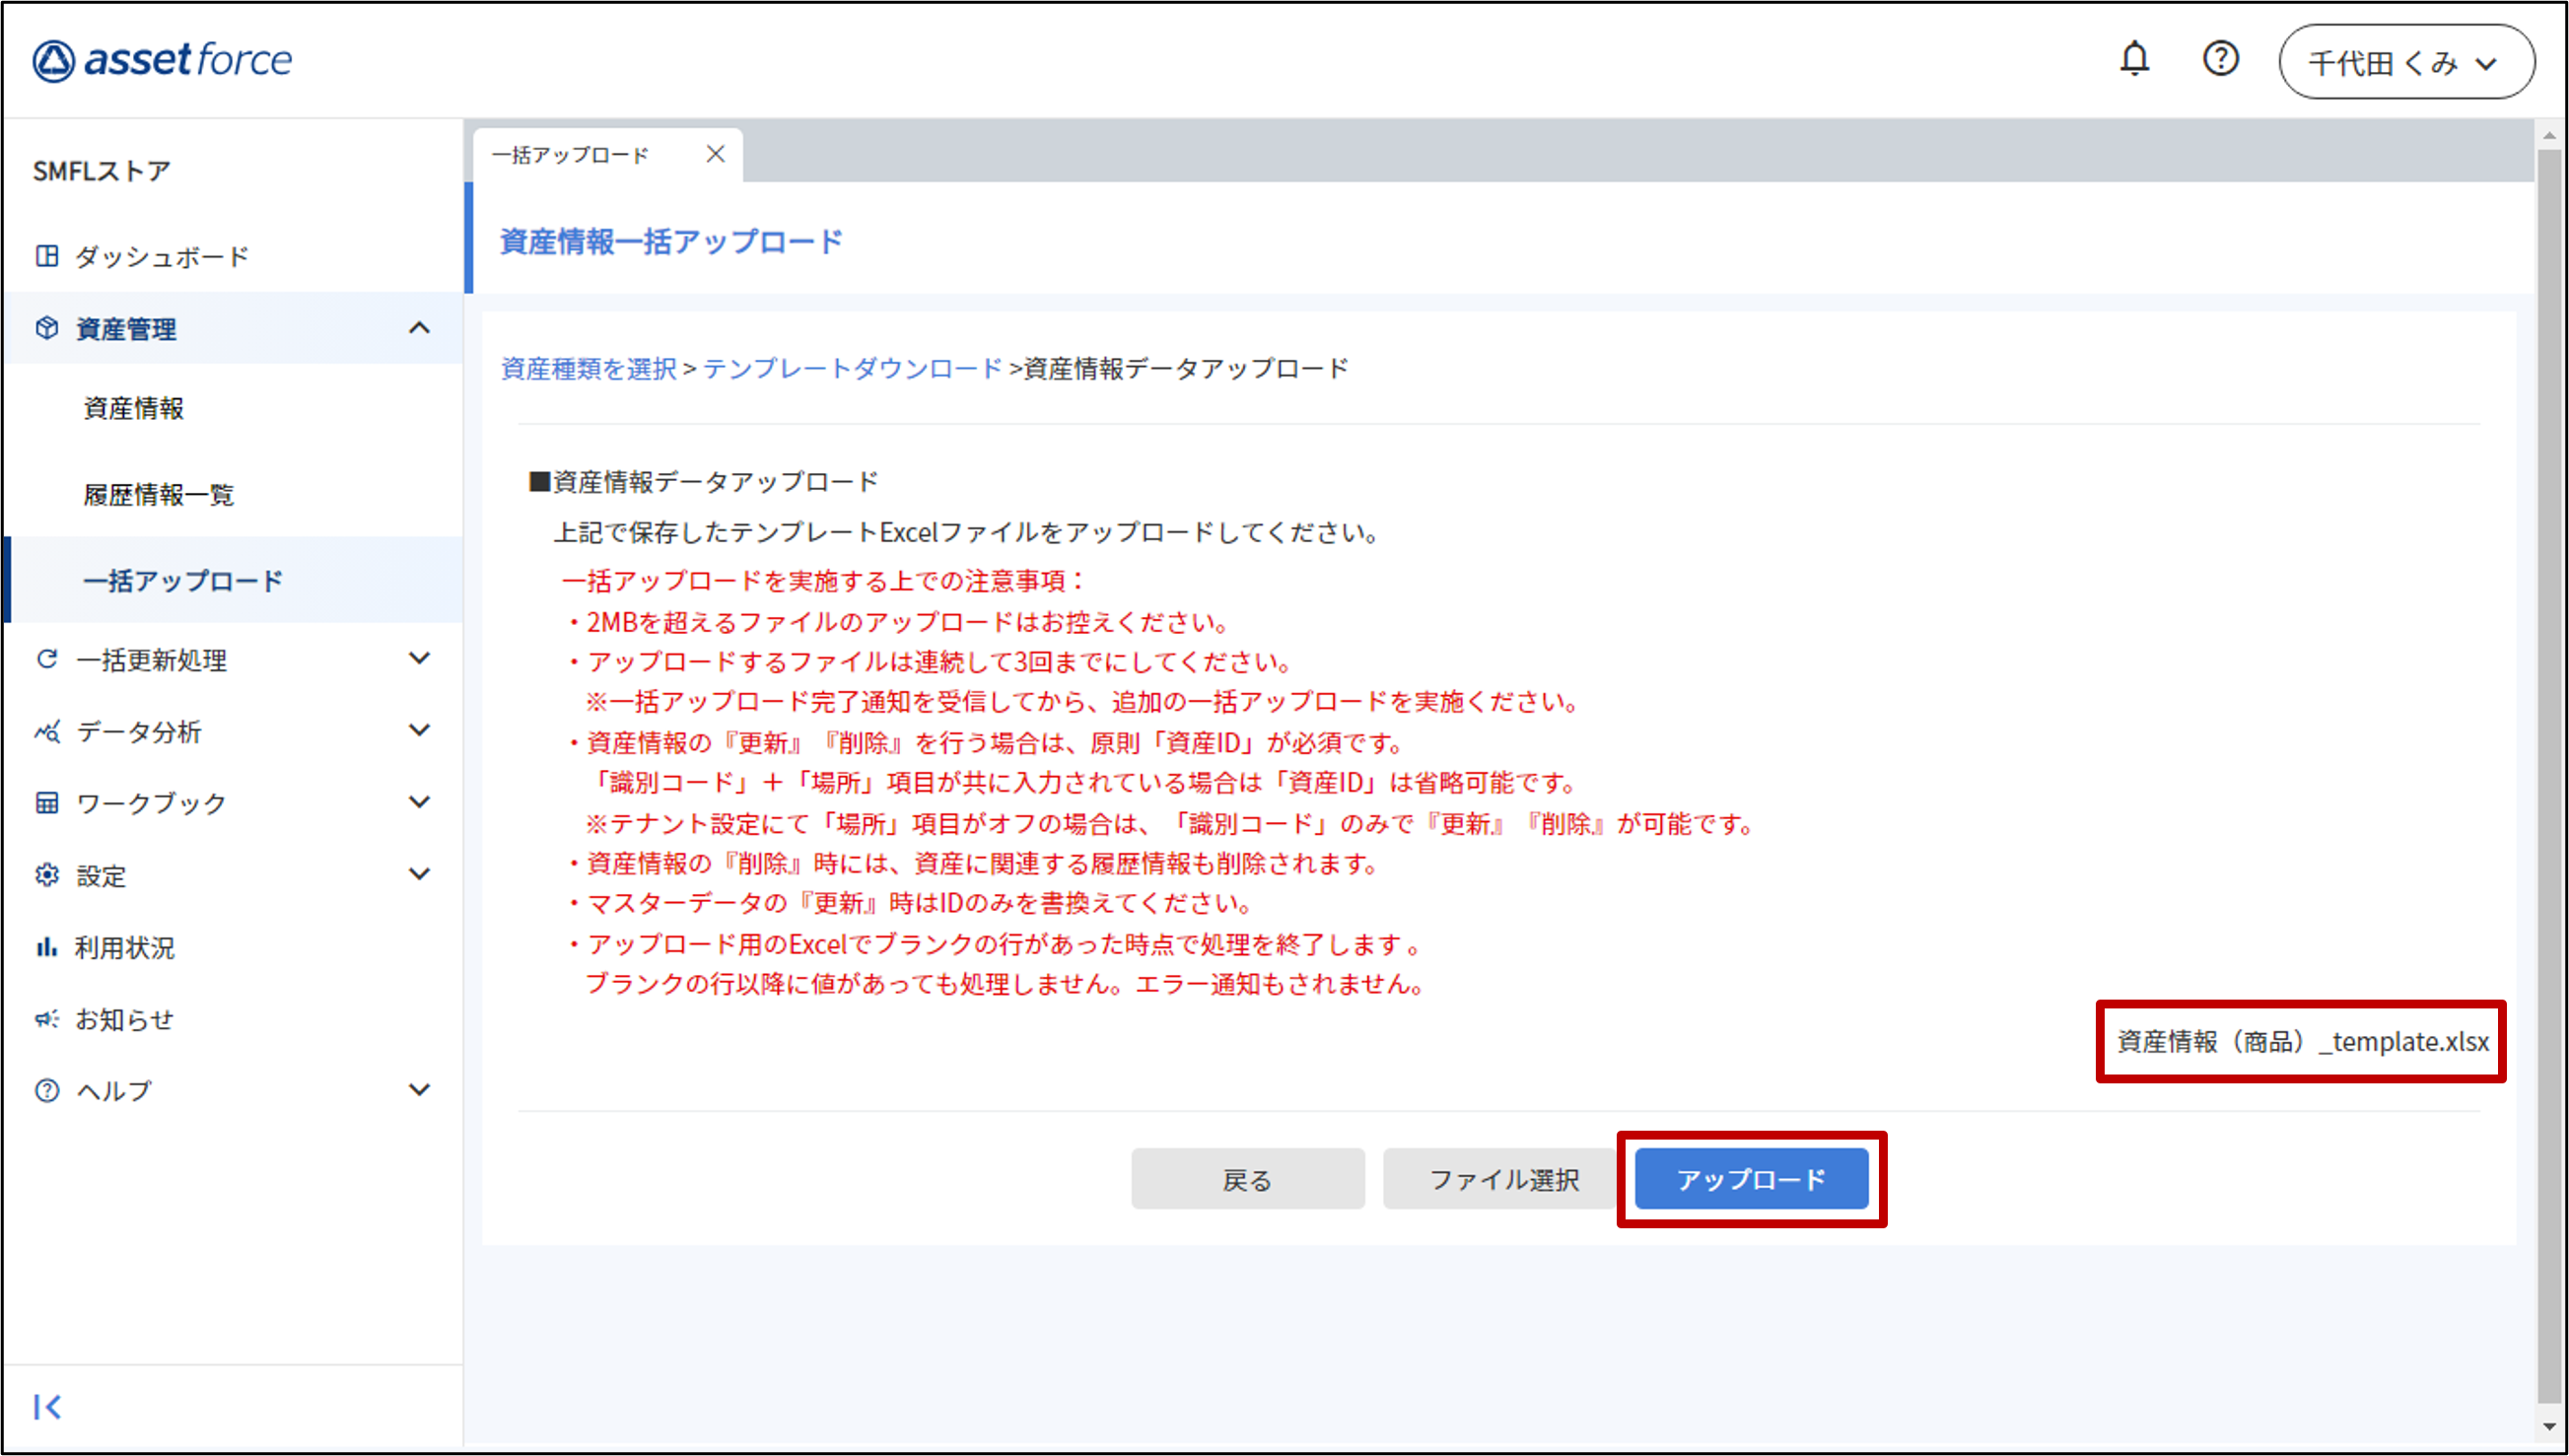This screenshot has width=2569, height=1456.
Task: Open the 設定 gear icon
Action: pyautogui.click(x=47, y=875)
